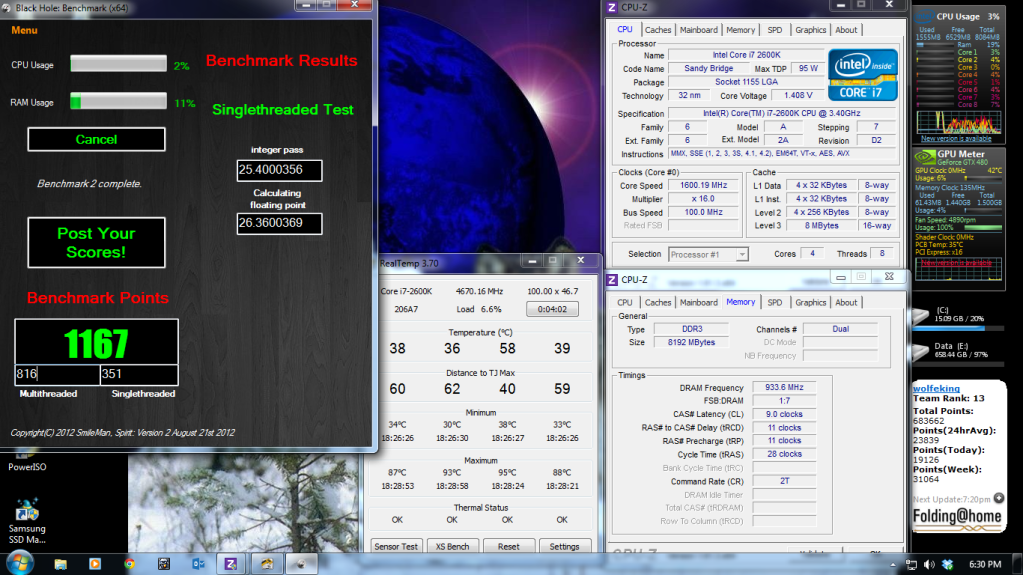Open the Data (E:) drive gadget icon
Viewport: 1023px width, 575px height.
(921, 352)
